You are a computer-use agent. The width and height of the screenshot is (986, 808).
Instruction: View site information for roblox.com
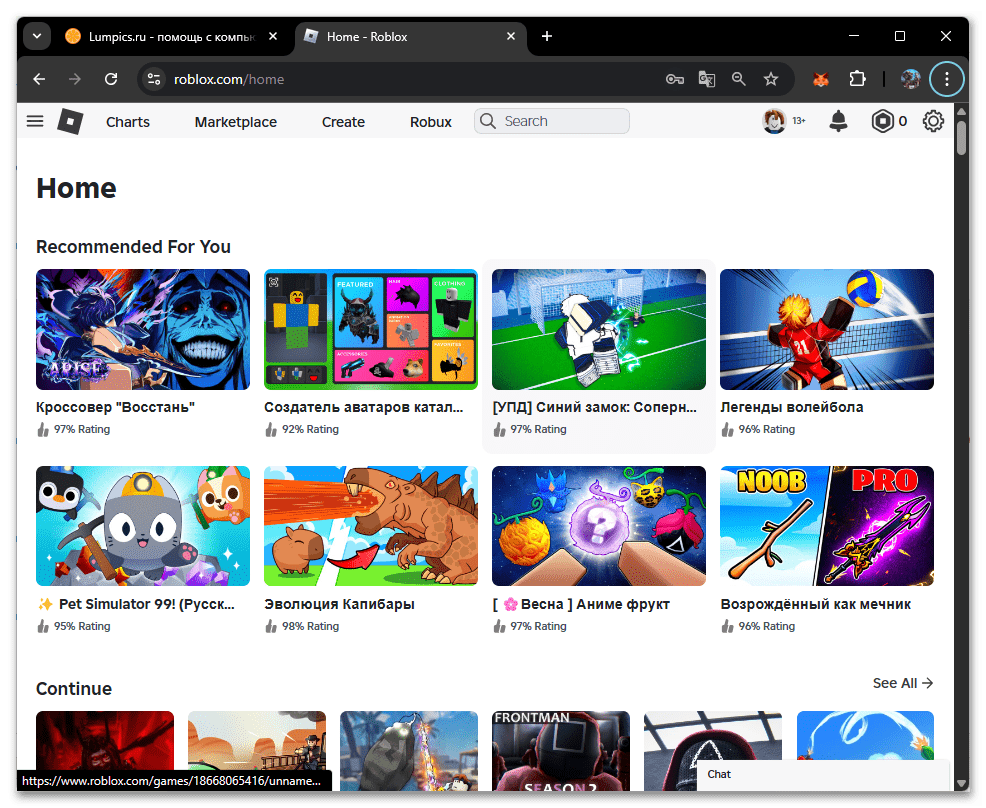[153, 79]
